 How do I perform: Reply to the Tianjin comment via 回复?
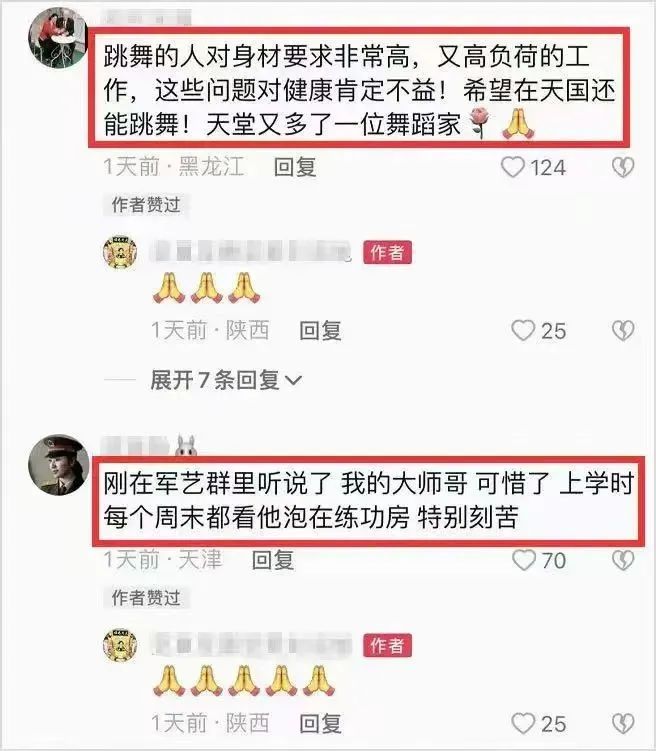click(x=273, y=560)
